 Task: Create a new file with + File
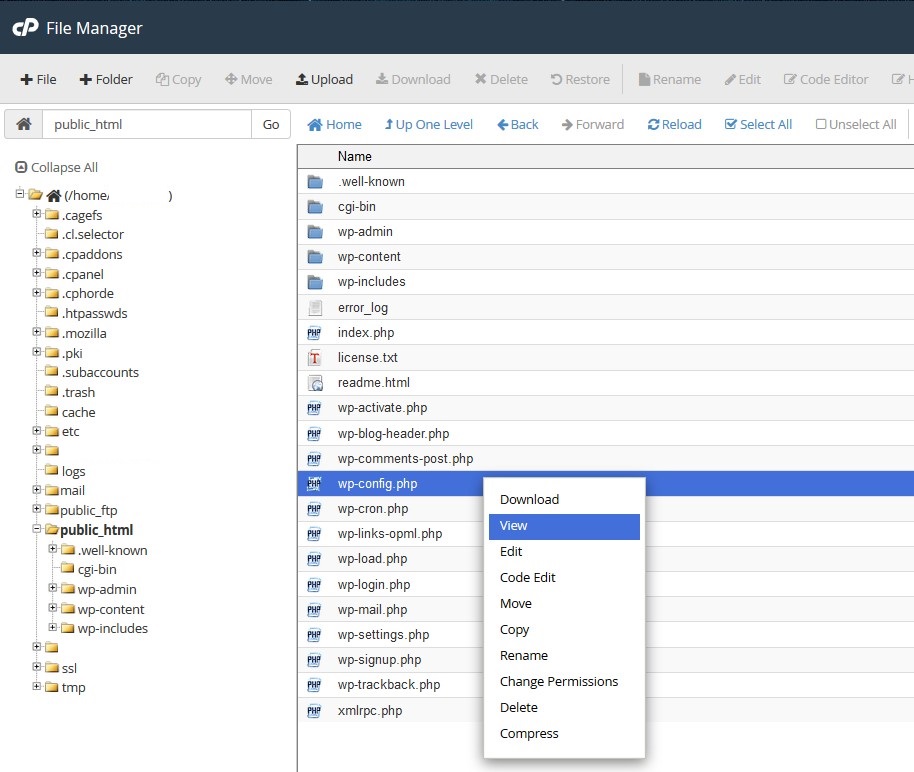pos(38,79)
